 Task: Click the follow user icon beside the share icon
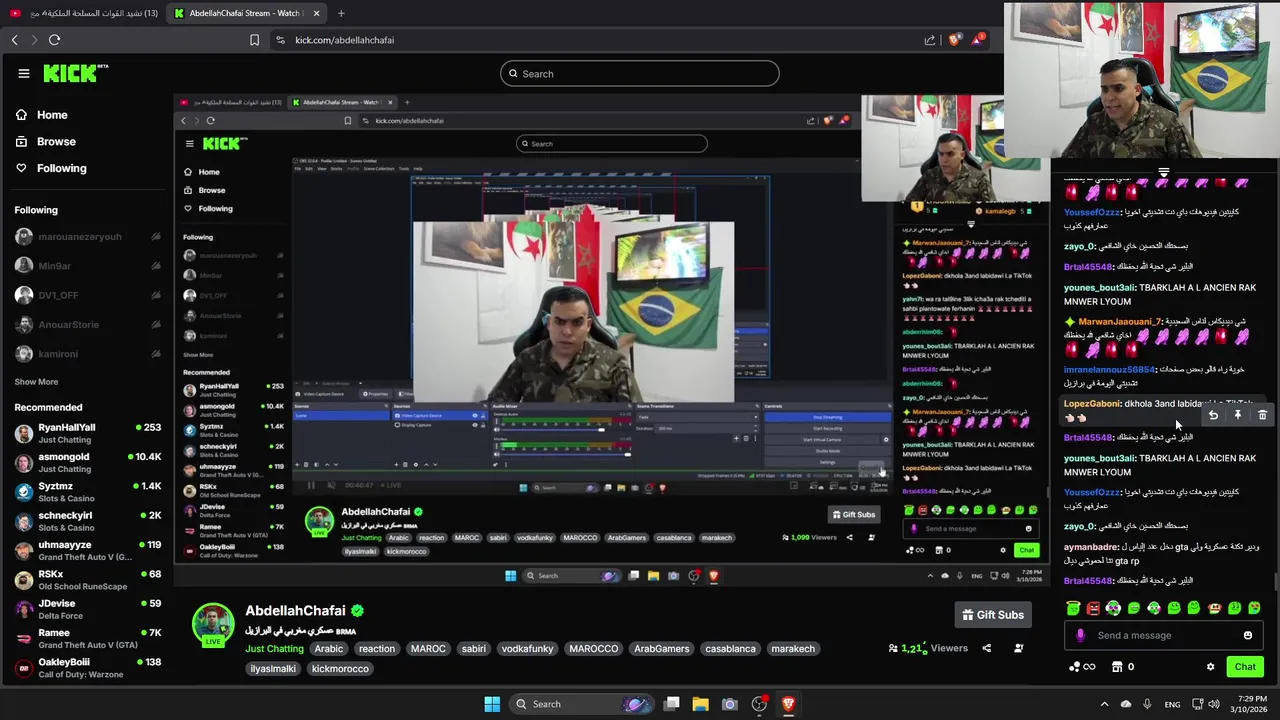click(1018, 648)
